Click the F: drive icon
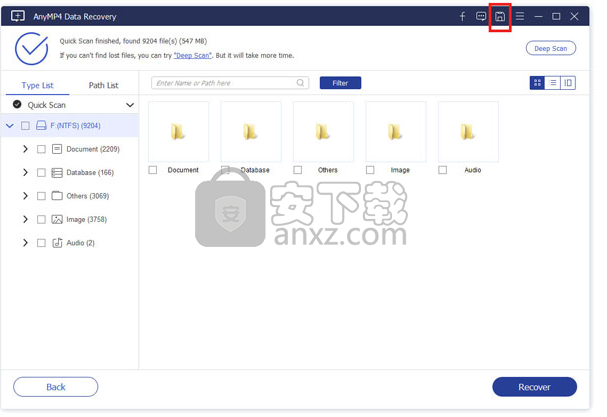 [41, 125]
